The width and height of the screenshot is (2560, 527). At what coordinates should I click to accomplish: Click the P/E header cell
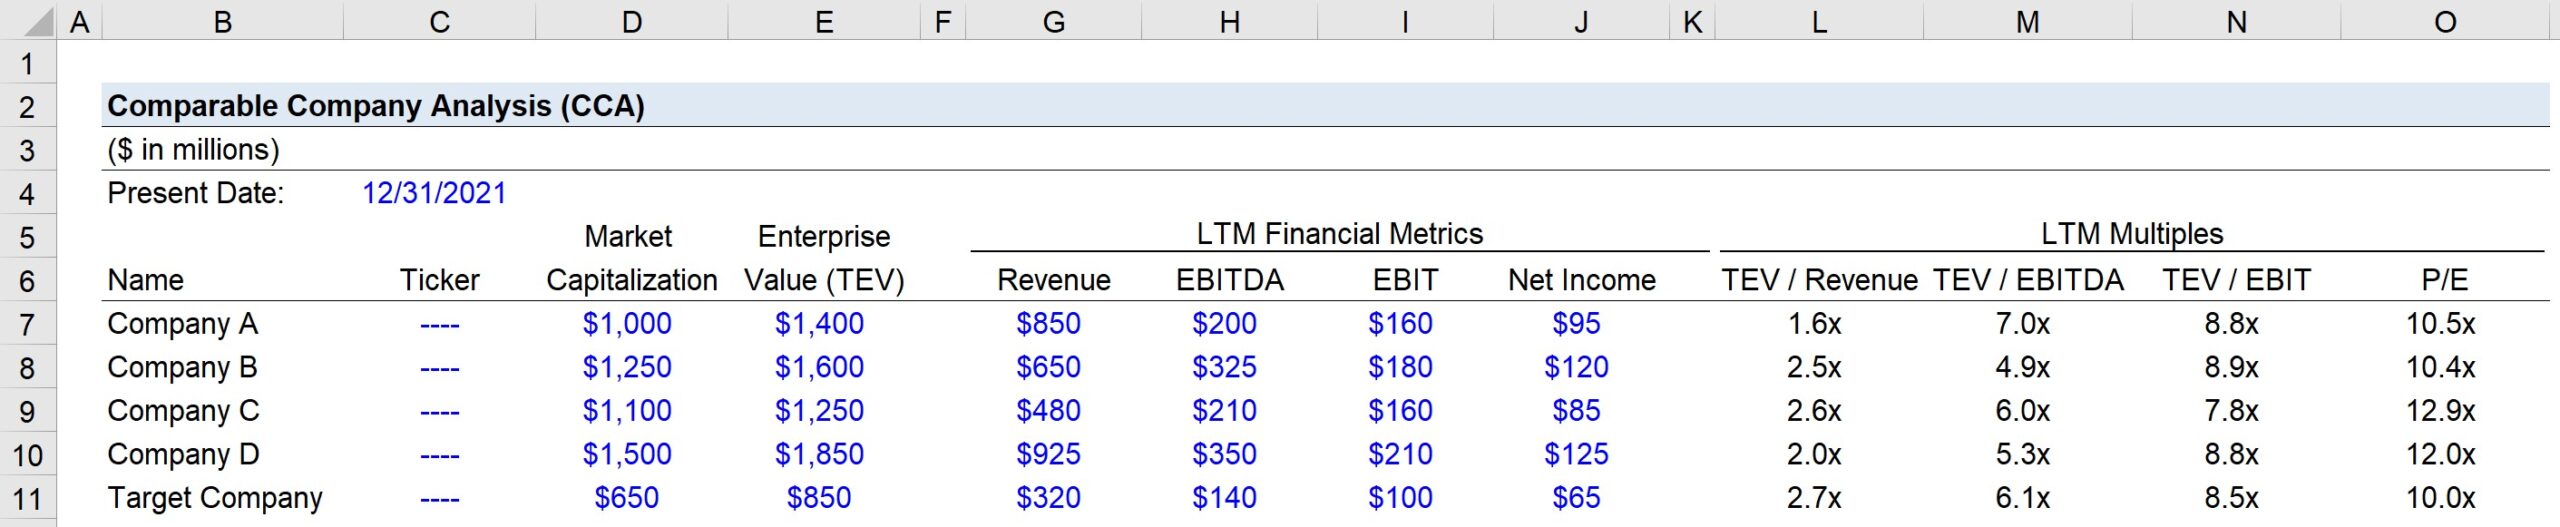coord(2445,280)
